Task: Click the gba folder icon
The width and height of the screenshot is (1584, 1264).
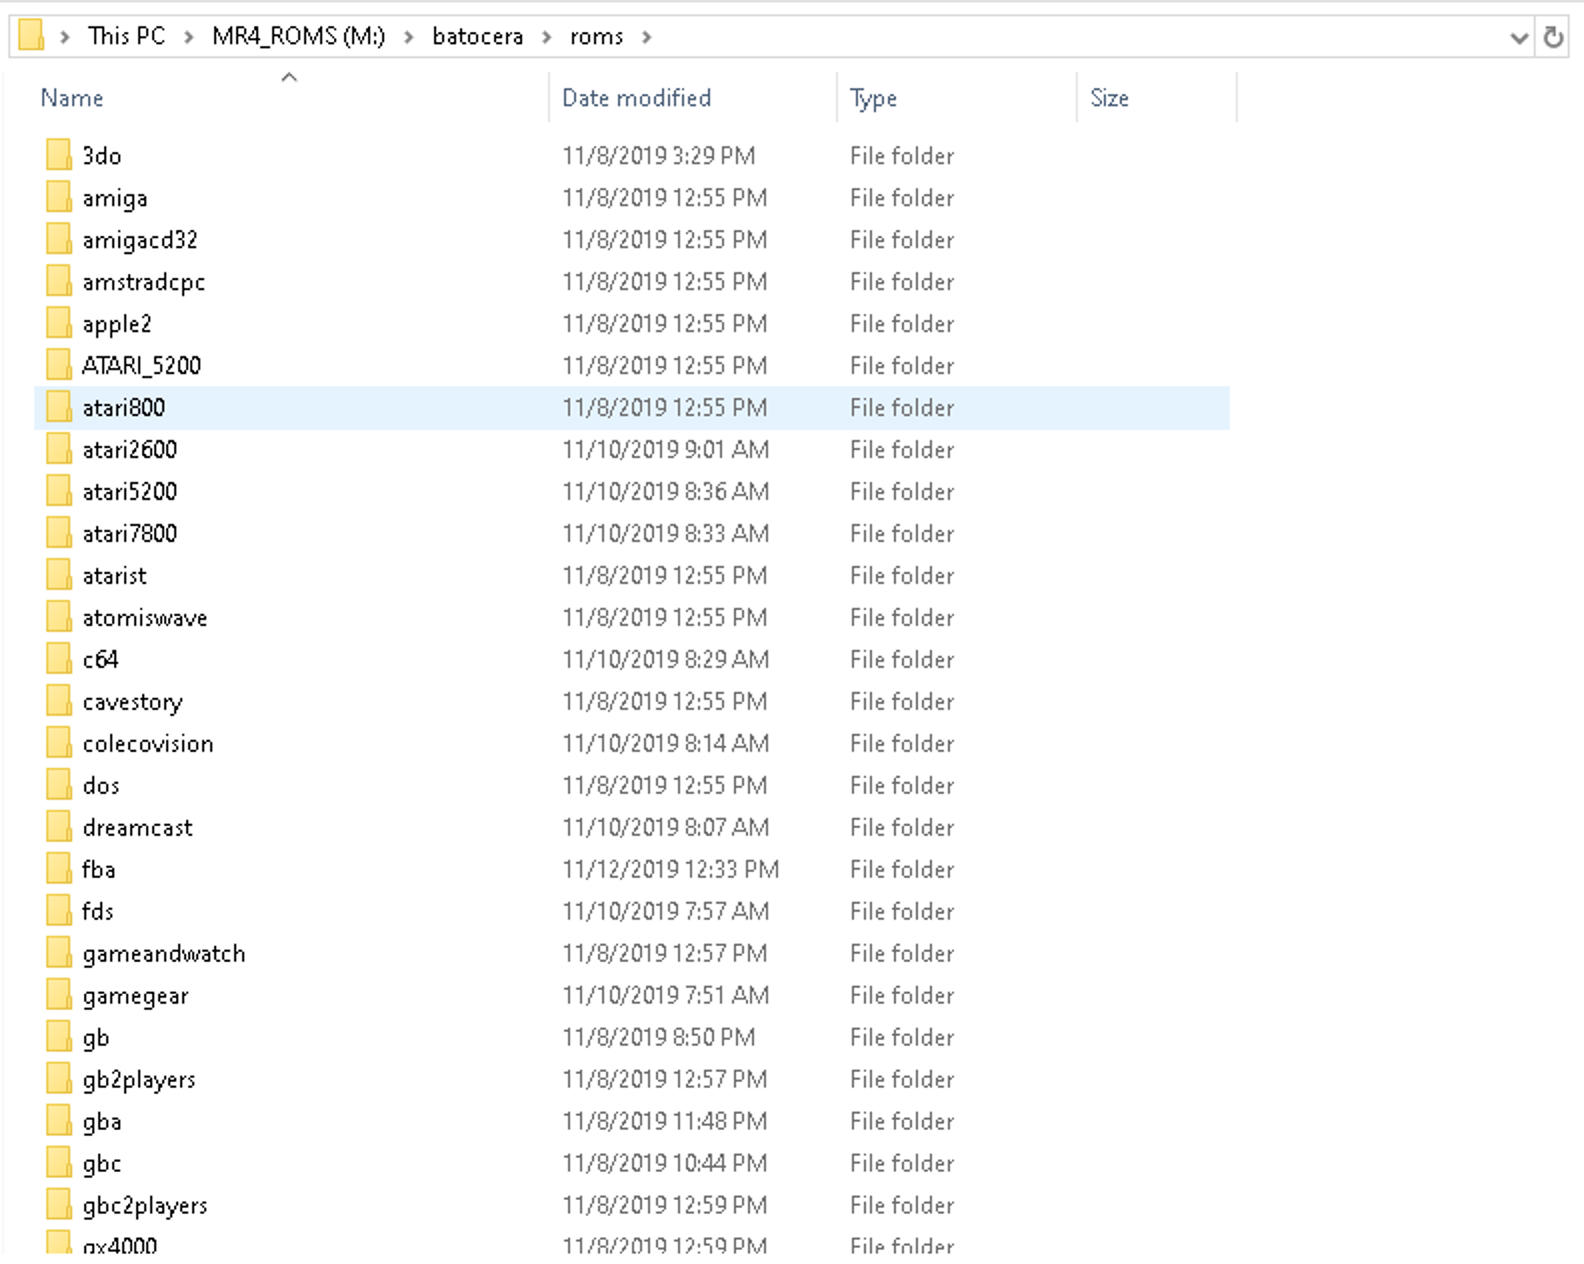Action: pyautogui.click(x=59, y=1122)
